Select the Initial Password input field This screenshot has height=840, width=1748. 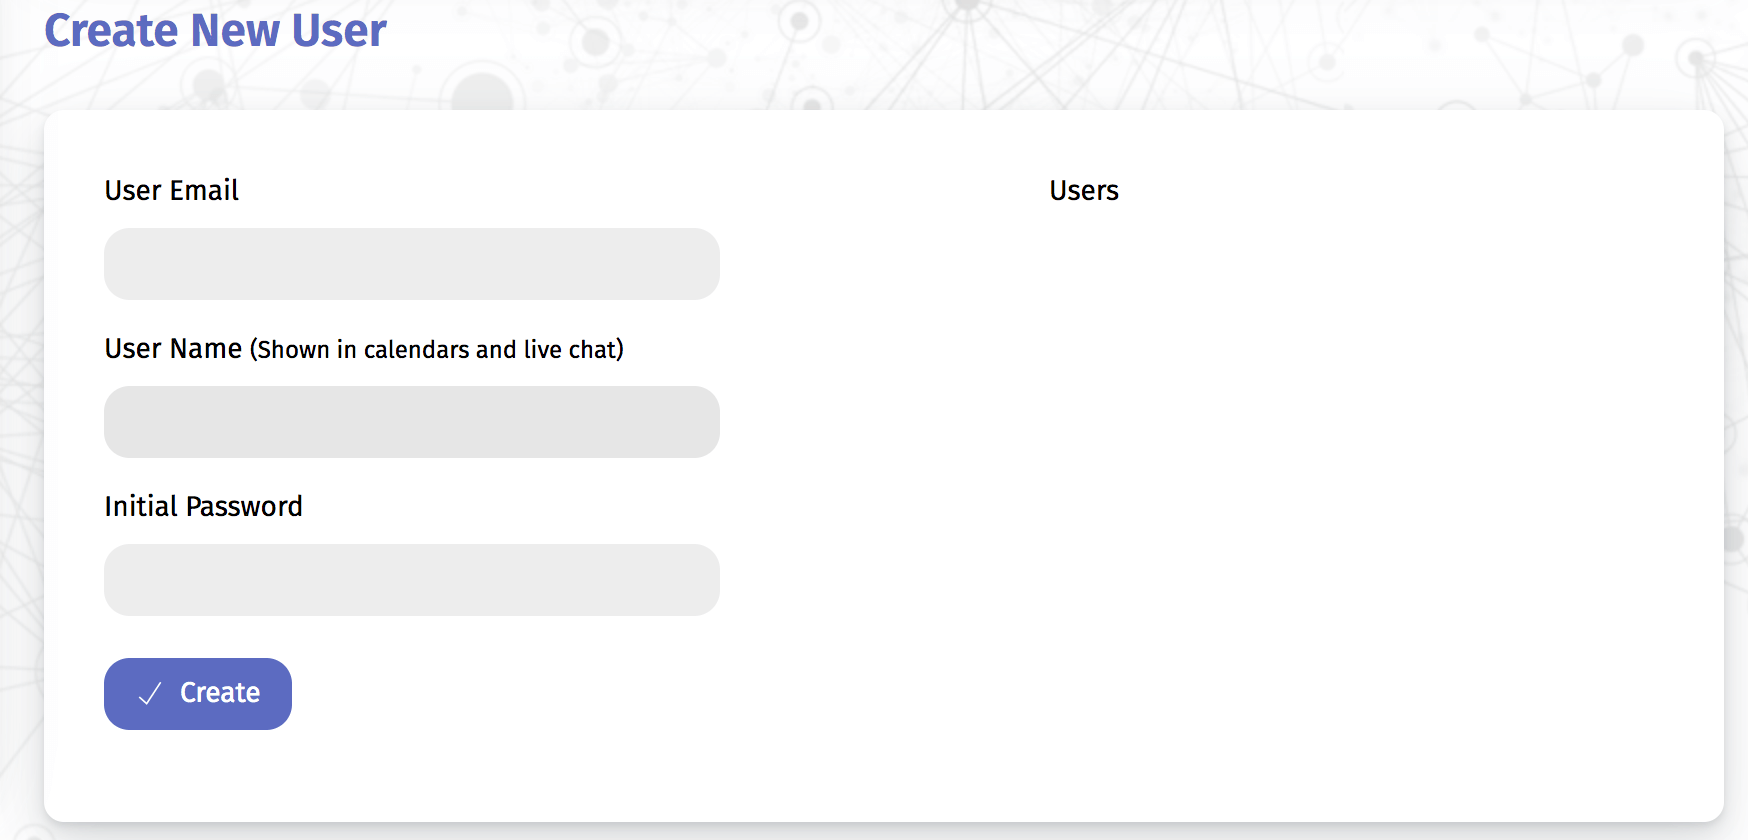click(x=412, y=580)
